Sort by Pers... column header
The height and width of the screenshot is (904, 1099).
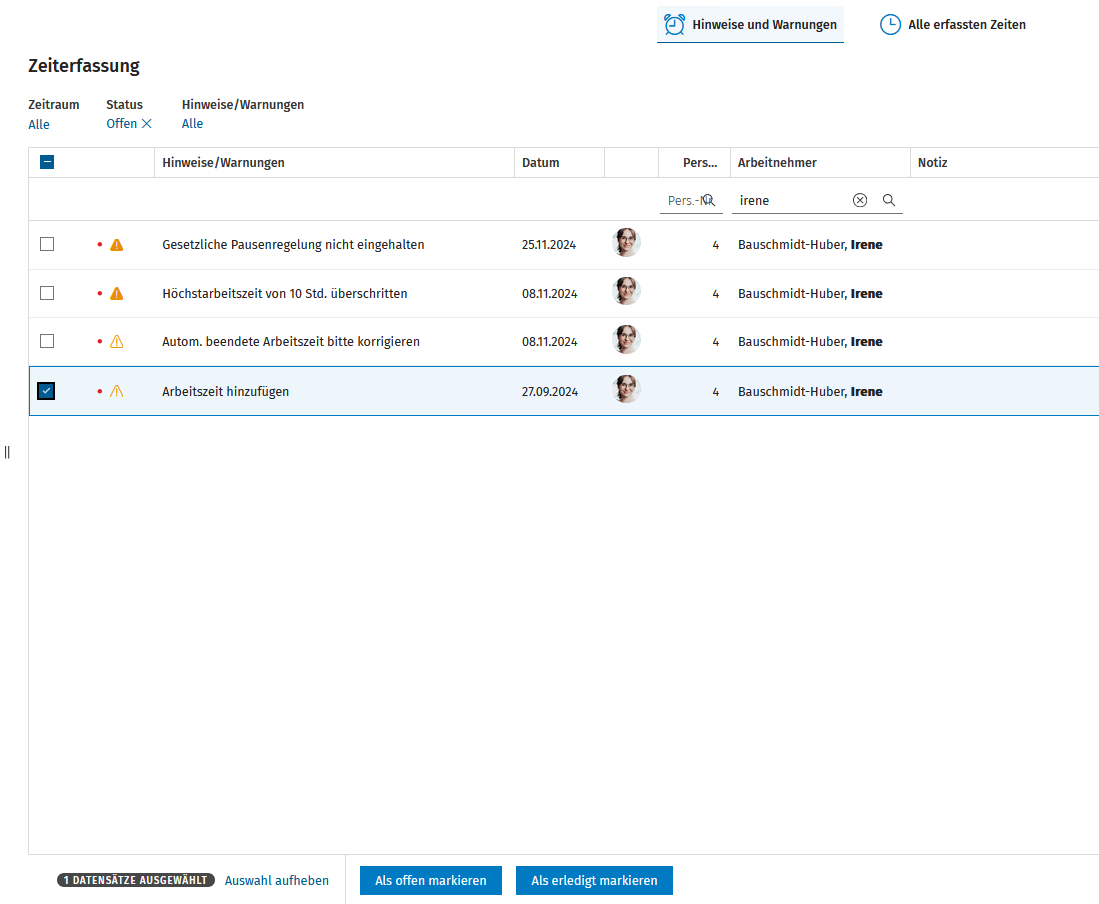pyautogui.click(x=699, y=163)
